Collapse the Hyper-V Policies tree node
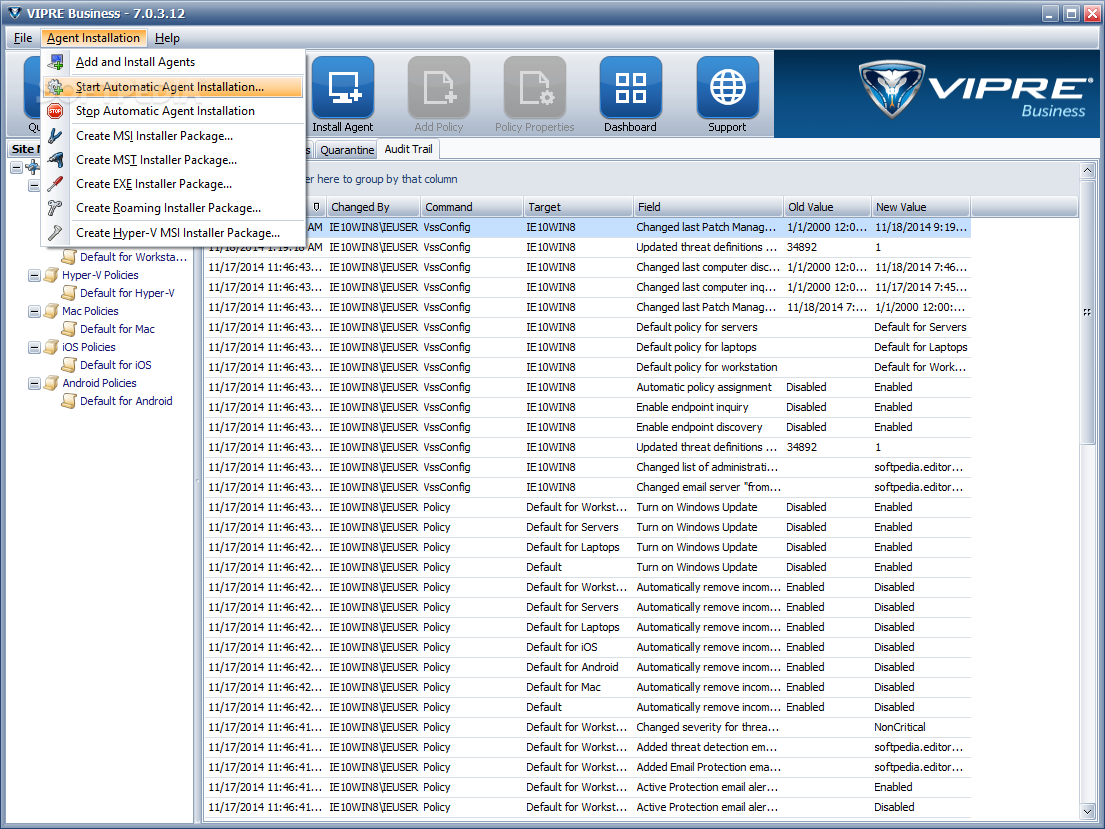This screenshot has width=1105, height=829. click(x=34, y=276)
